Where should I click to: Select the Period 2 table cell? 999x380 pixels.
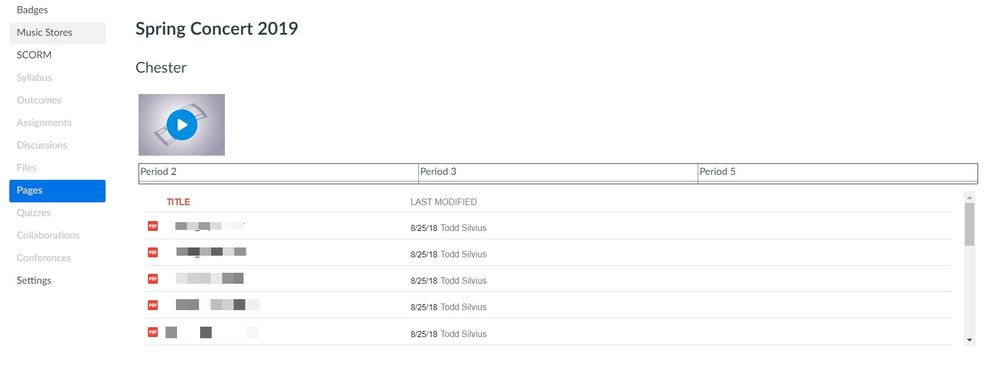278,172
